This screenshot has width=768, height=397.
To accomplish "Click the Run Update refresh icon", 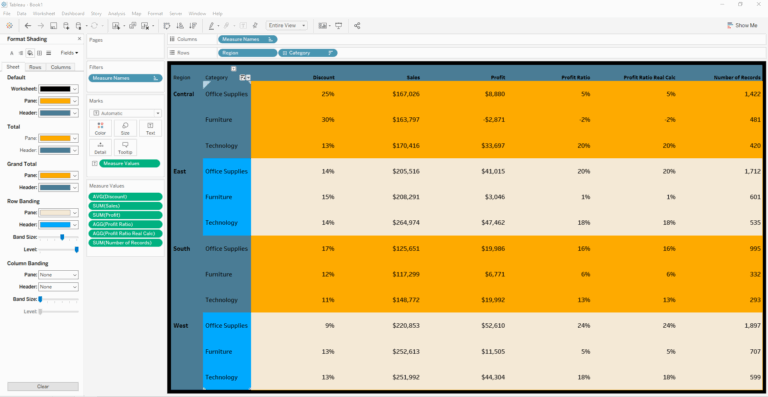I will 94,25.
